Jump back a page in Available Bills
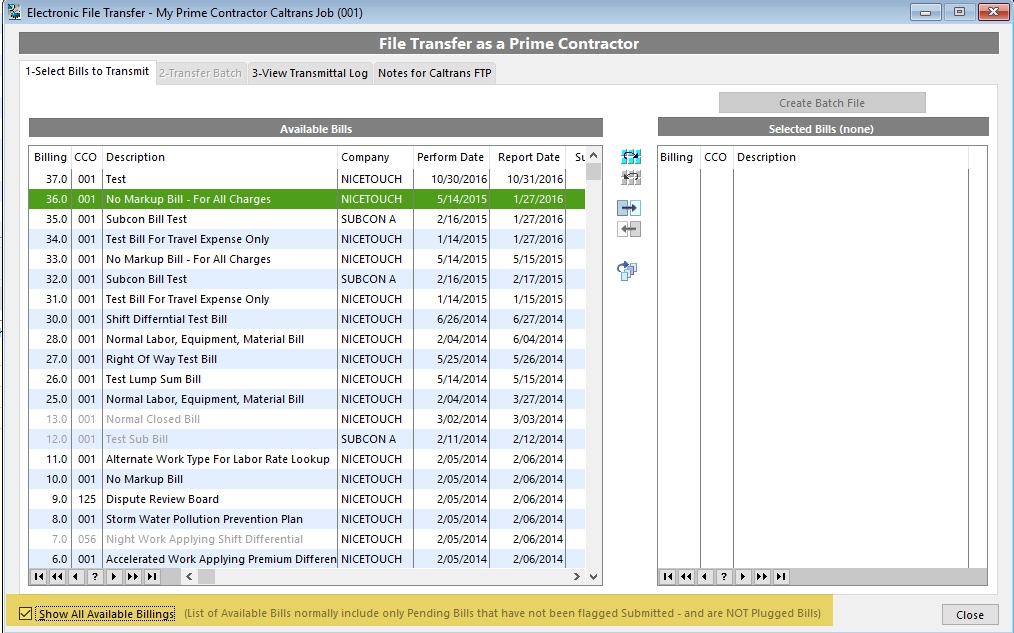Image resolution: width=1014 pixels, height=633 pixels. (x=58, y=577)
